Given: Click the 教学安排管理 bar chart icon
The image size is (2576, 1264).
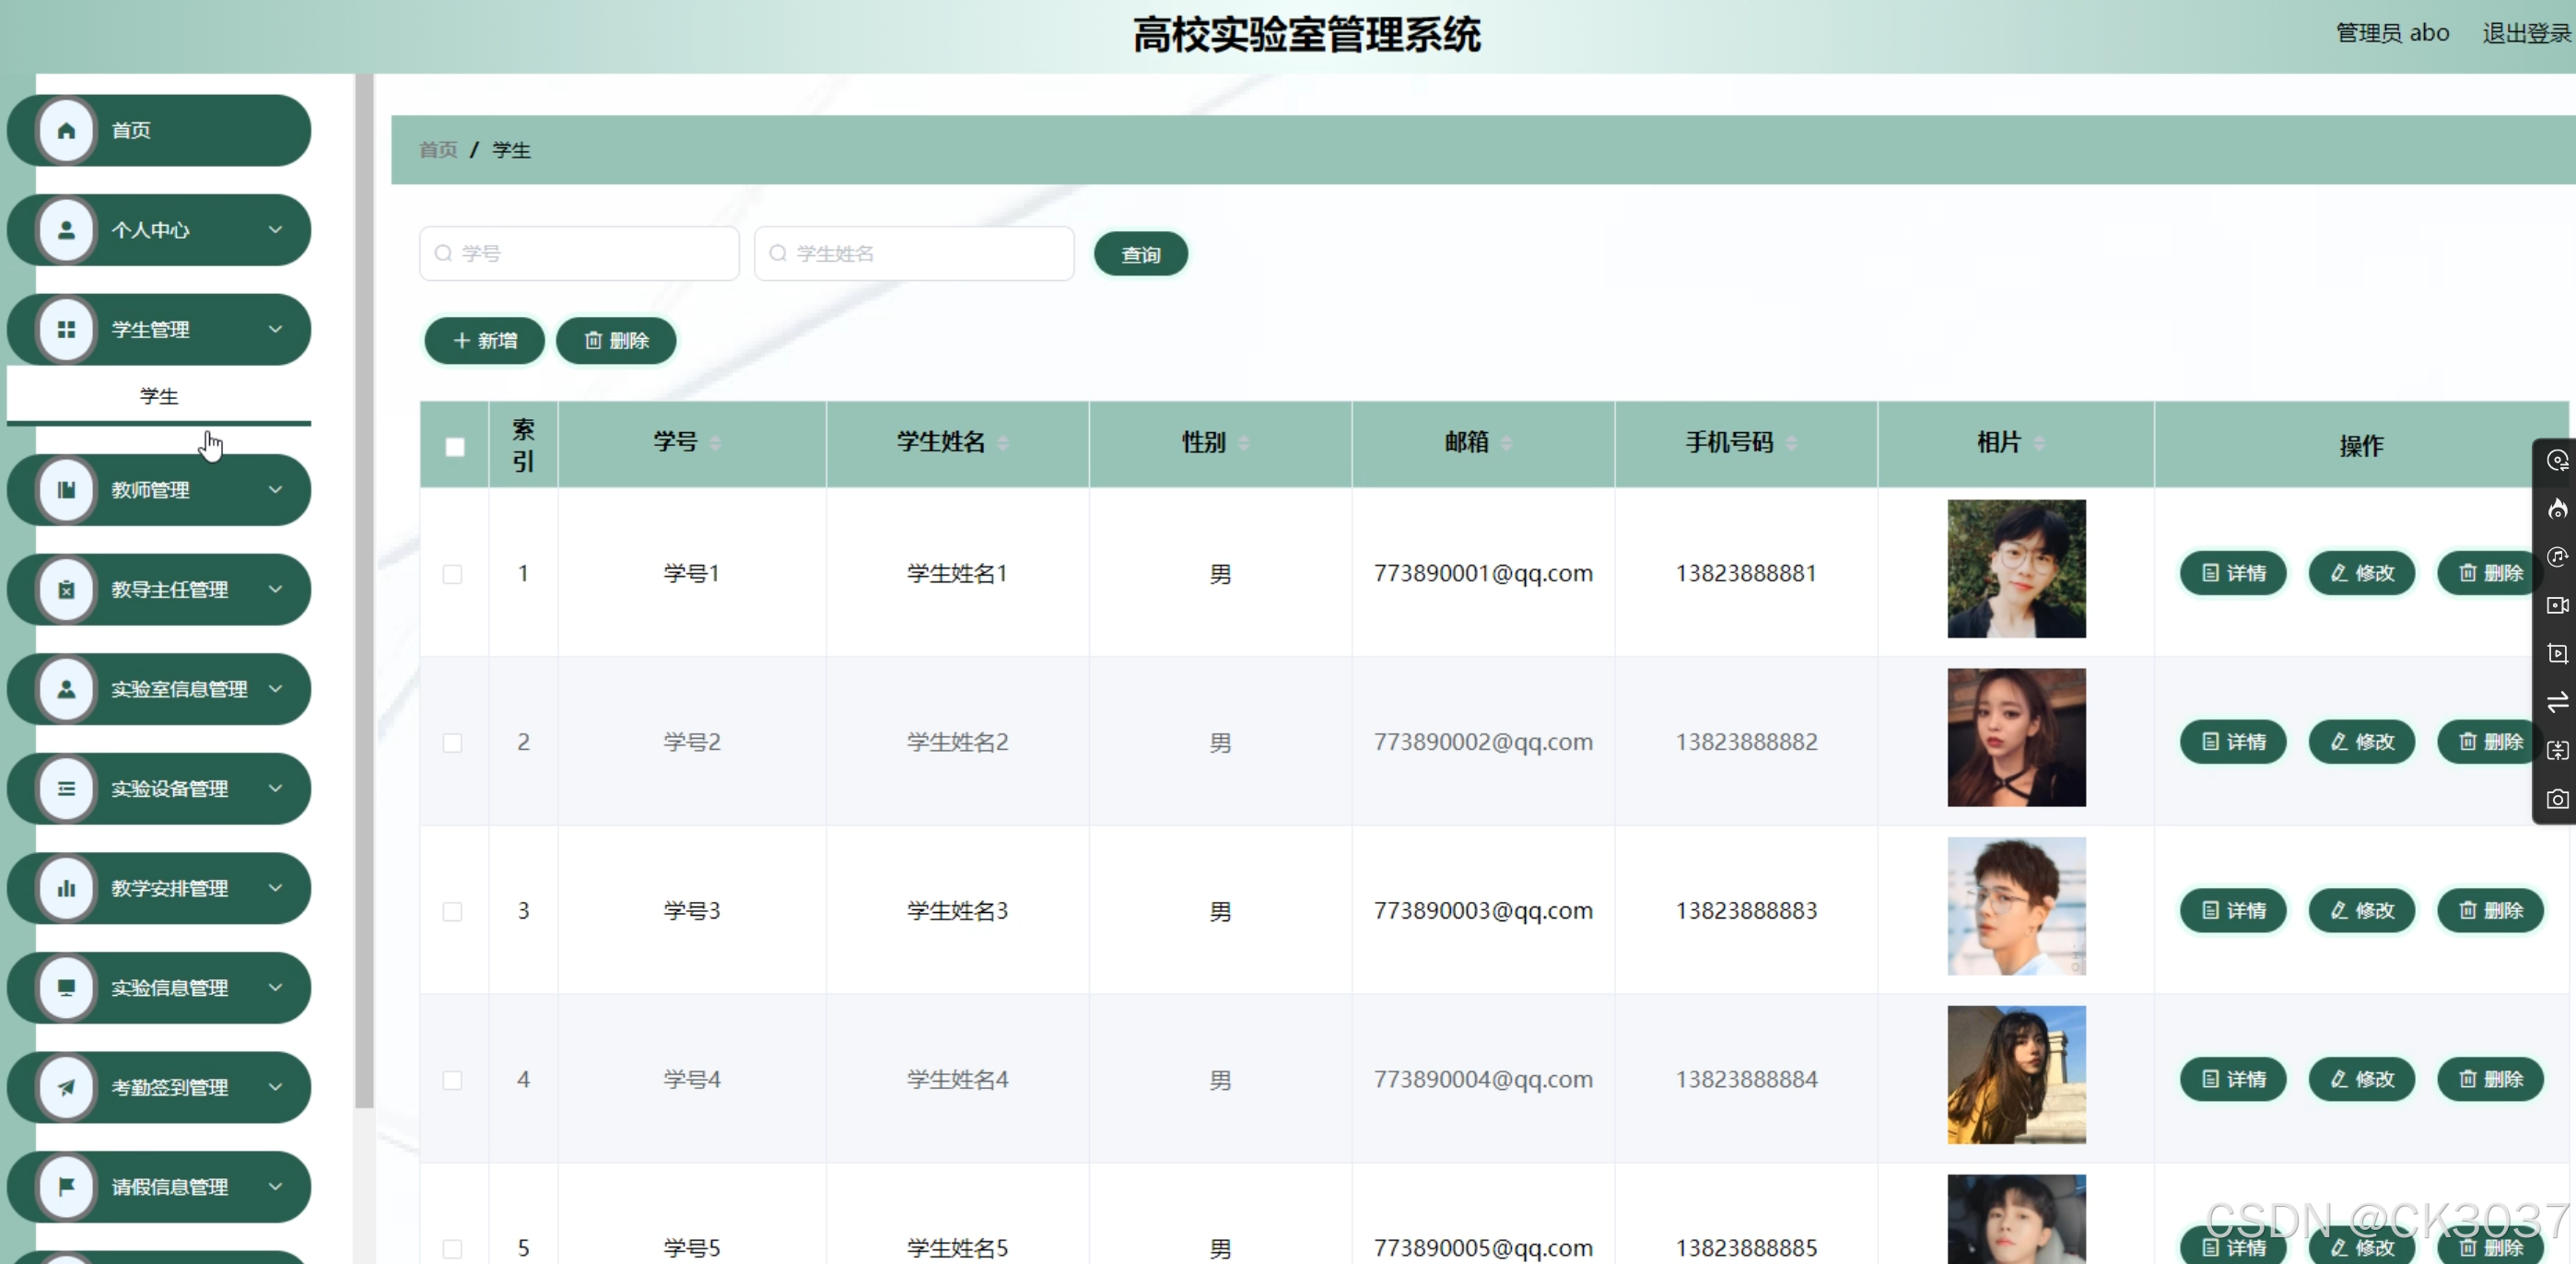Looking at the screenshot, I should click(x=66, y=888).
